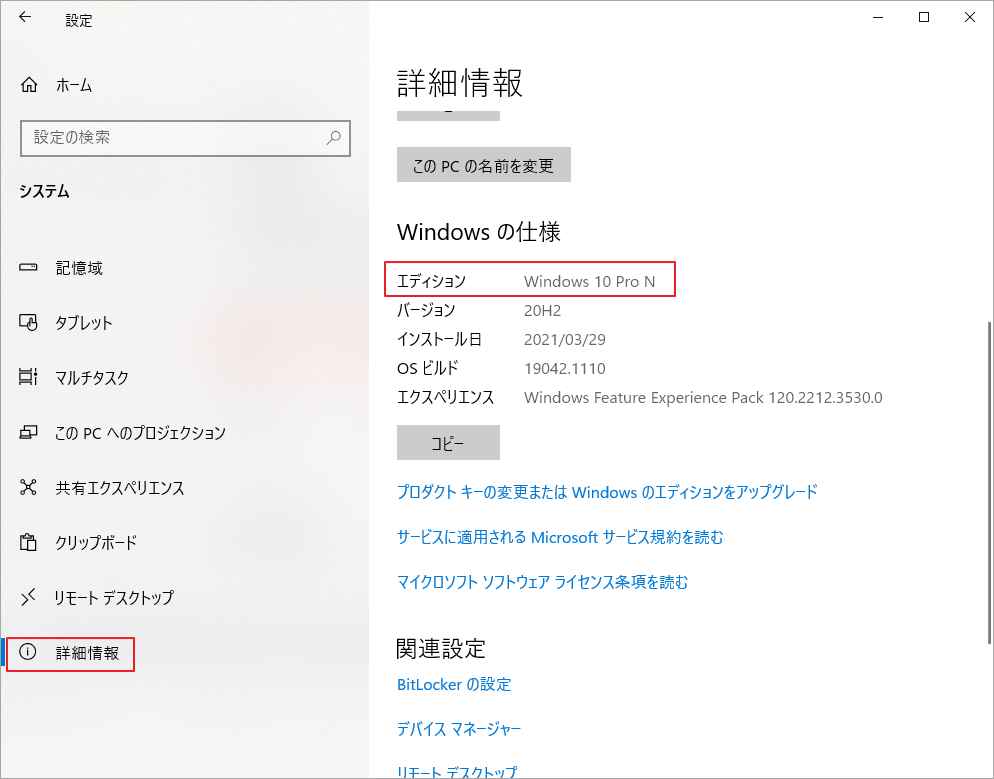Open the Tablet settings icon

31,322
